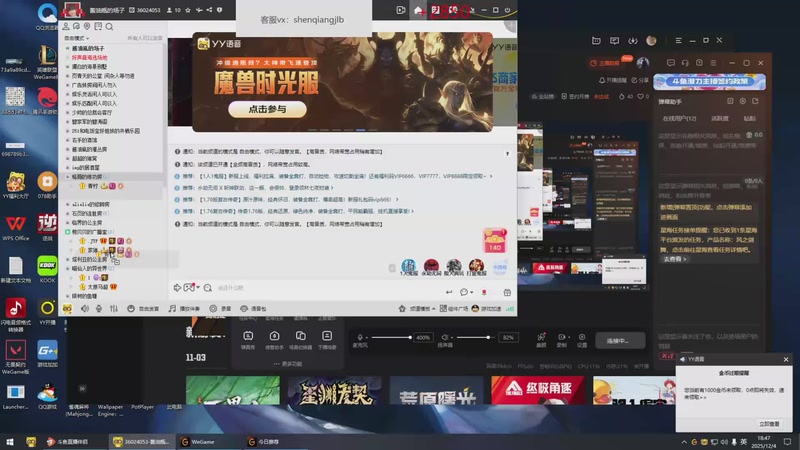Click the 点击参与 banner button

tap(267, 109)
